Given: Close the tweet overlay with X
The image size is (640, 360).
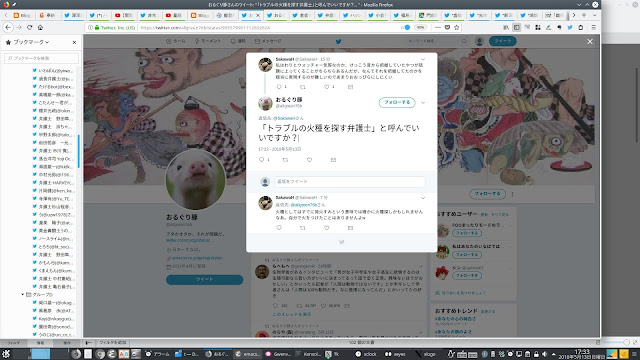Looking at the screenshot, I should click(590, 41).
